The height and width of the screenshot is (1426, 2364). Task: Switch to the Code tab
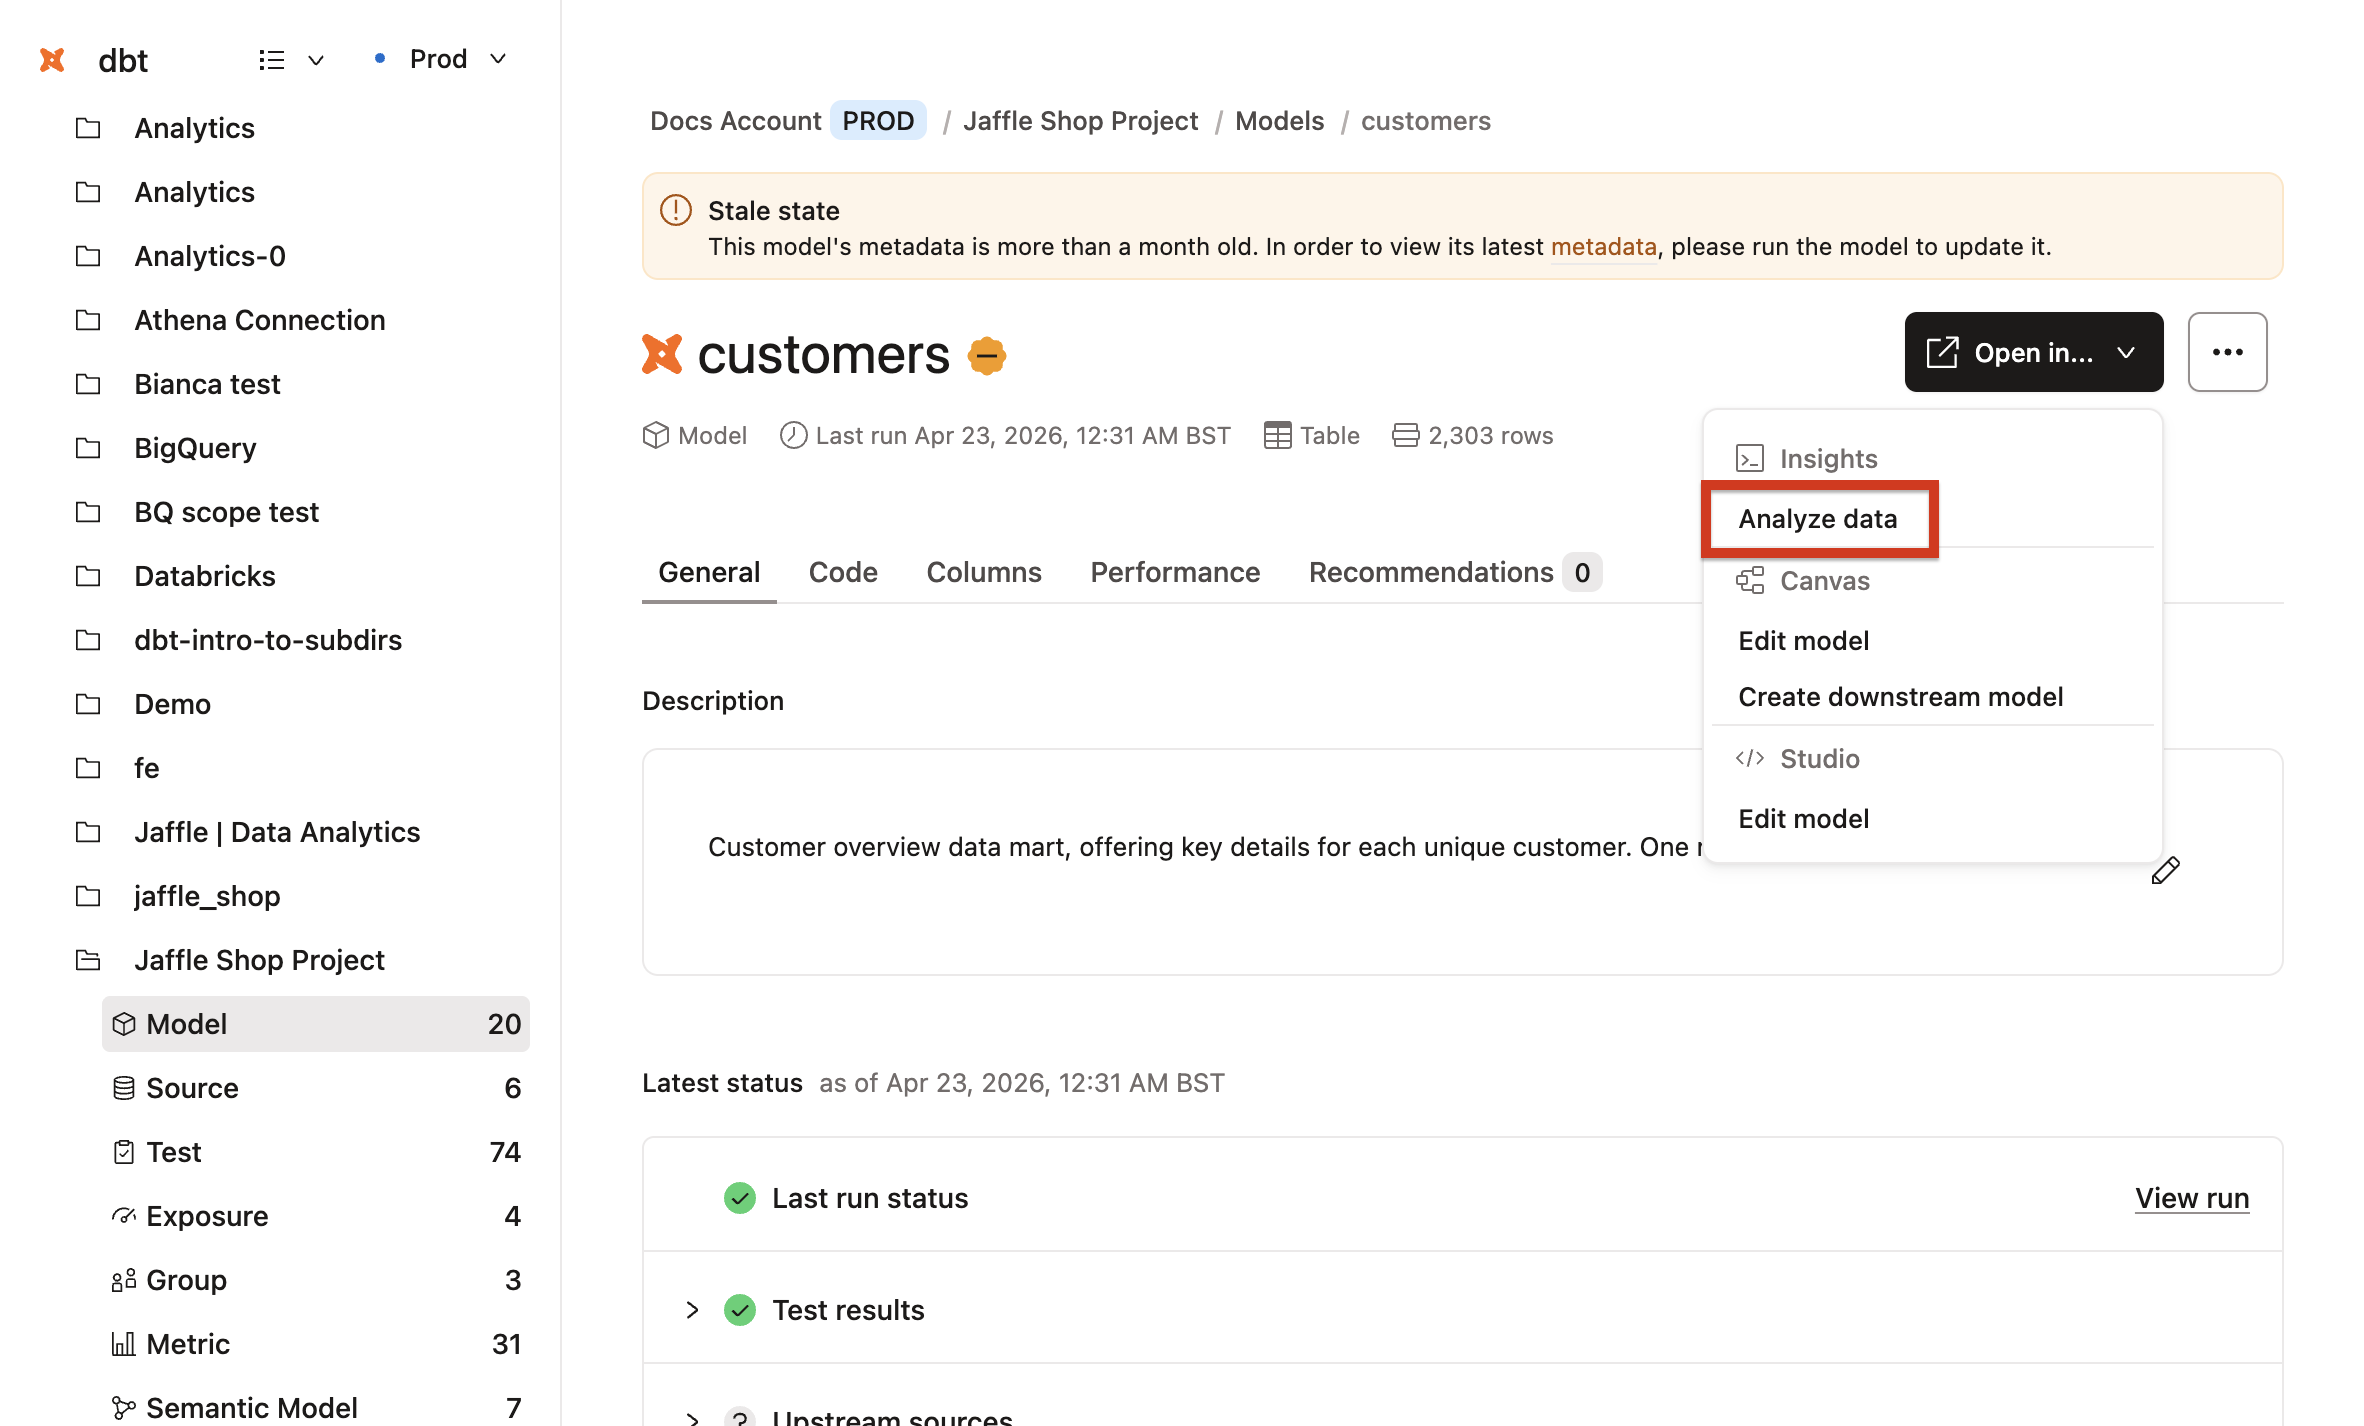[x=843, y=572]
